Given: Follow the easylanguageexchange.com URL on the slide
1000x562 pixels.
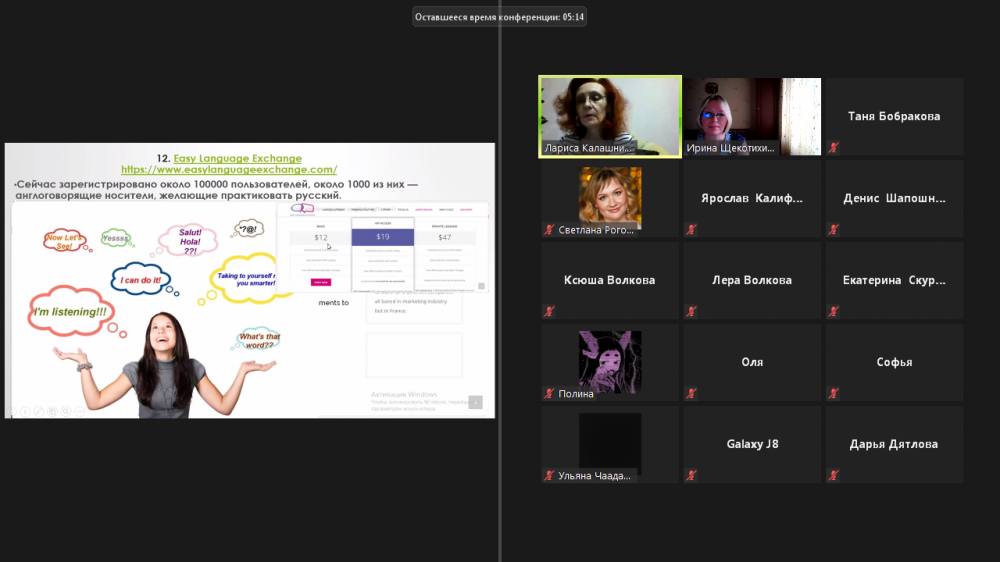Looking at the screenshot, I should 229,170.
